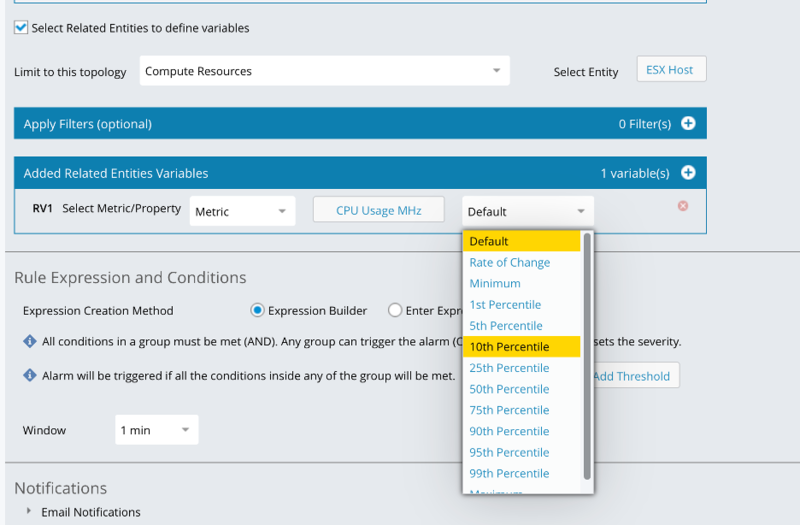The width and height of the screenshot is (800, 525).
Task: Open the Metric type dropdown
Action: click(x=242, y=211)
